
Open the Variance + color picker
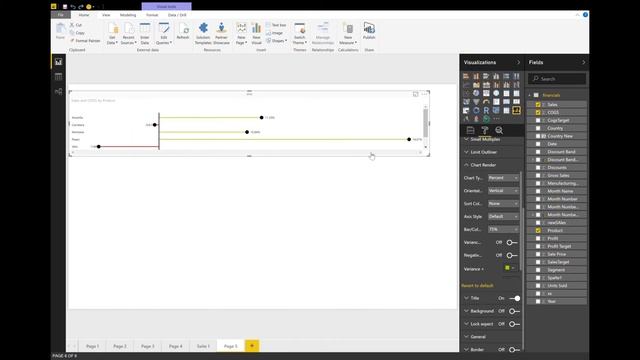coord(509,268)
